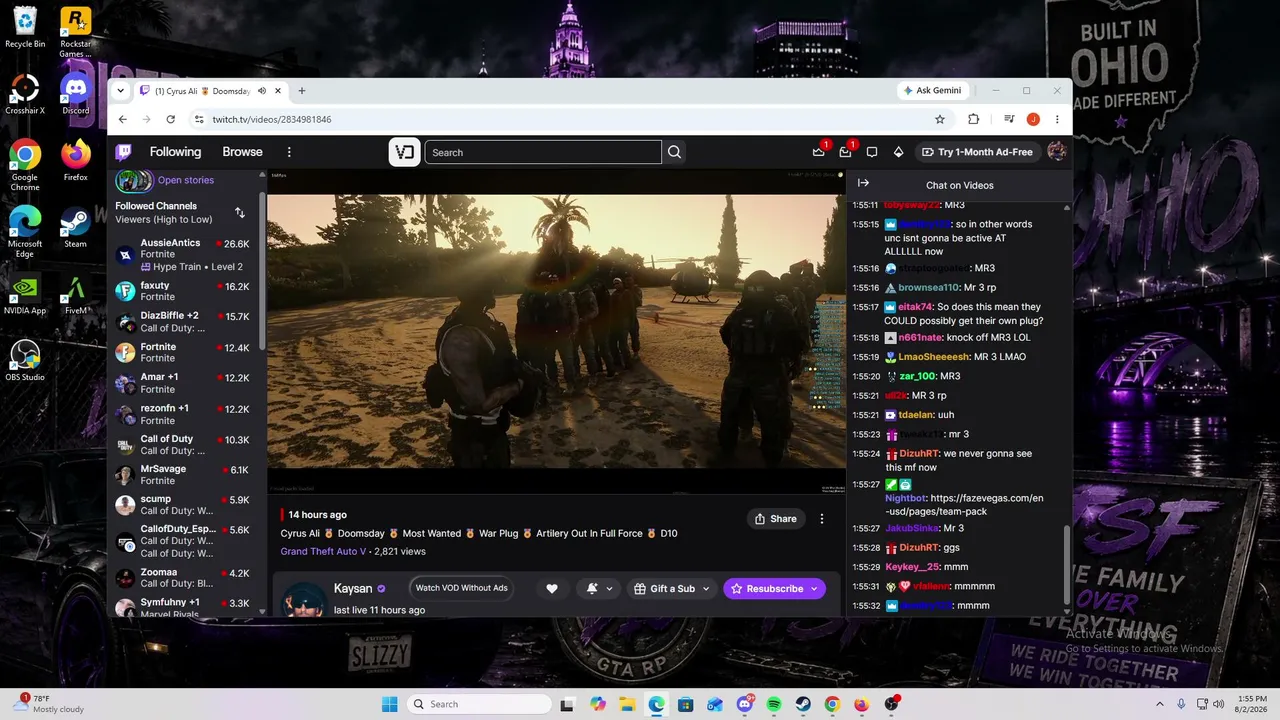
Task: Submit search with the magnifier icon
Action: [x=674, y=152]
